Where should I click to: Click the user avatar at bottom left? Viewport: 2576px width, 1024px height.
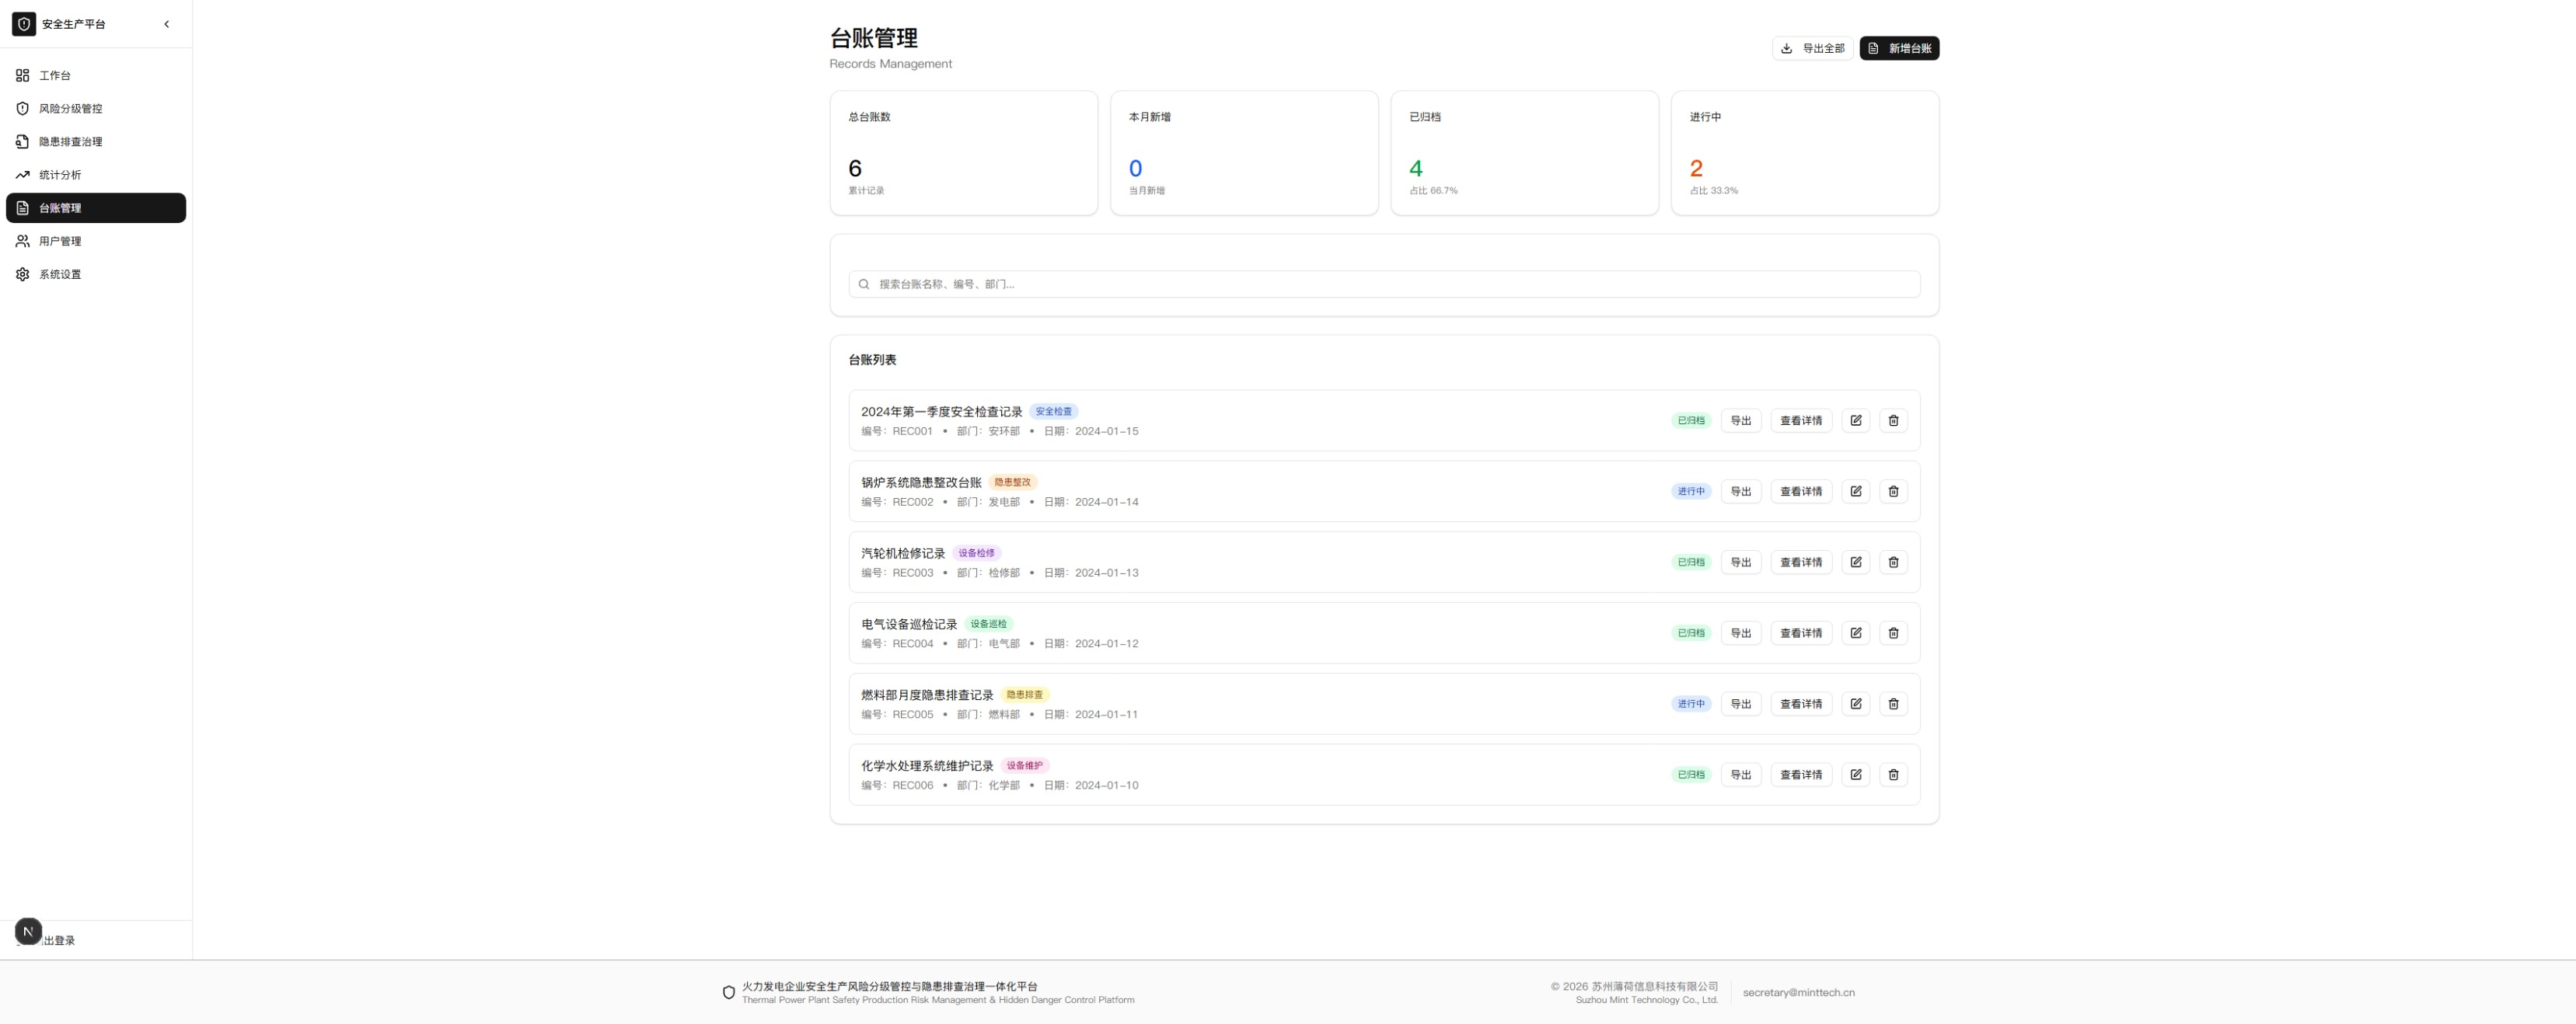coord(27,931)
